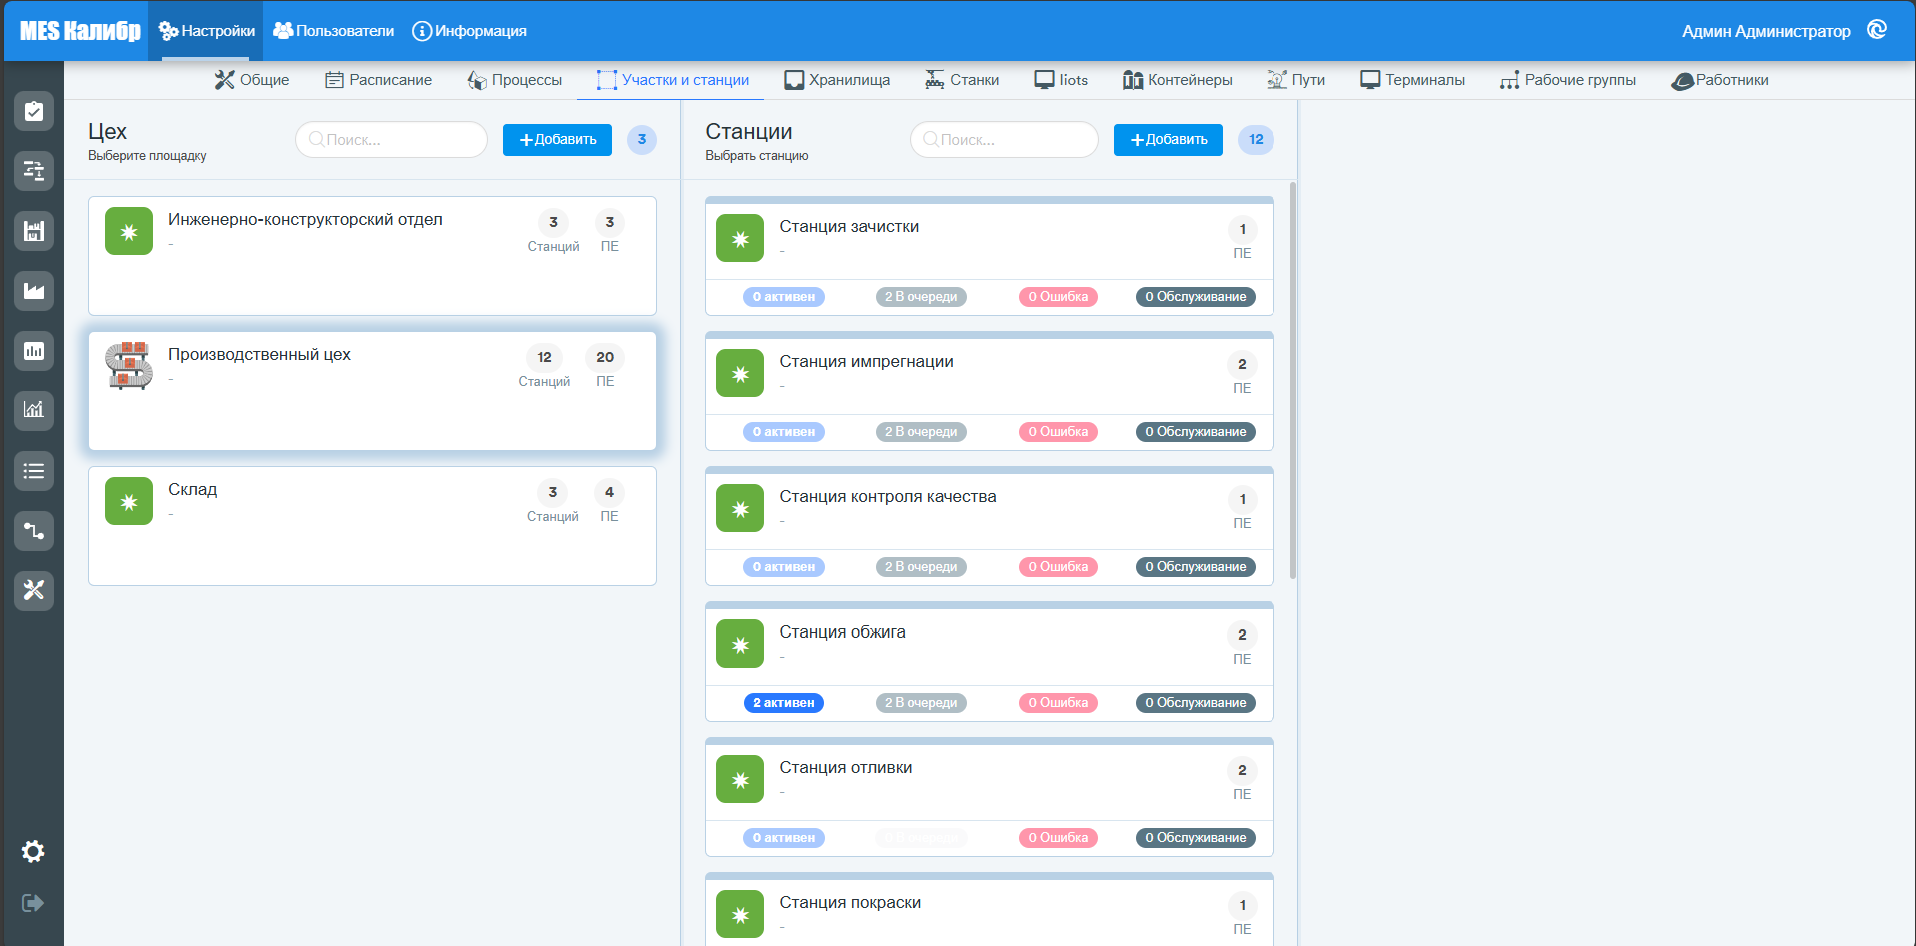Image resolution: width=1916 pixels, height=946 pixels.
Task: Click '0 Ошибка' badge of Станция импрегнации
Action: tap(1058, 432)
